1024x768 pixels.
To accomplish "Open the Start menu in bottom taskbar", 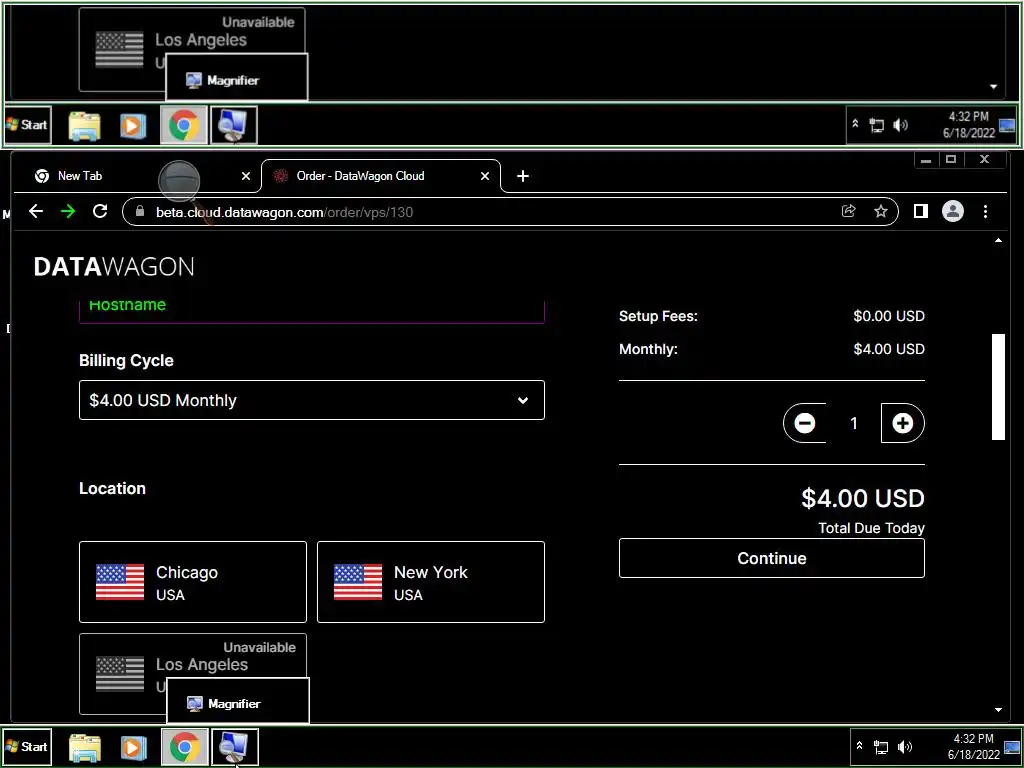I will click(27, 746).
